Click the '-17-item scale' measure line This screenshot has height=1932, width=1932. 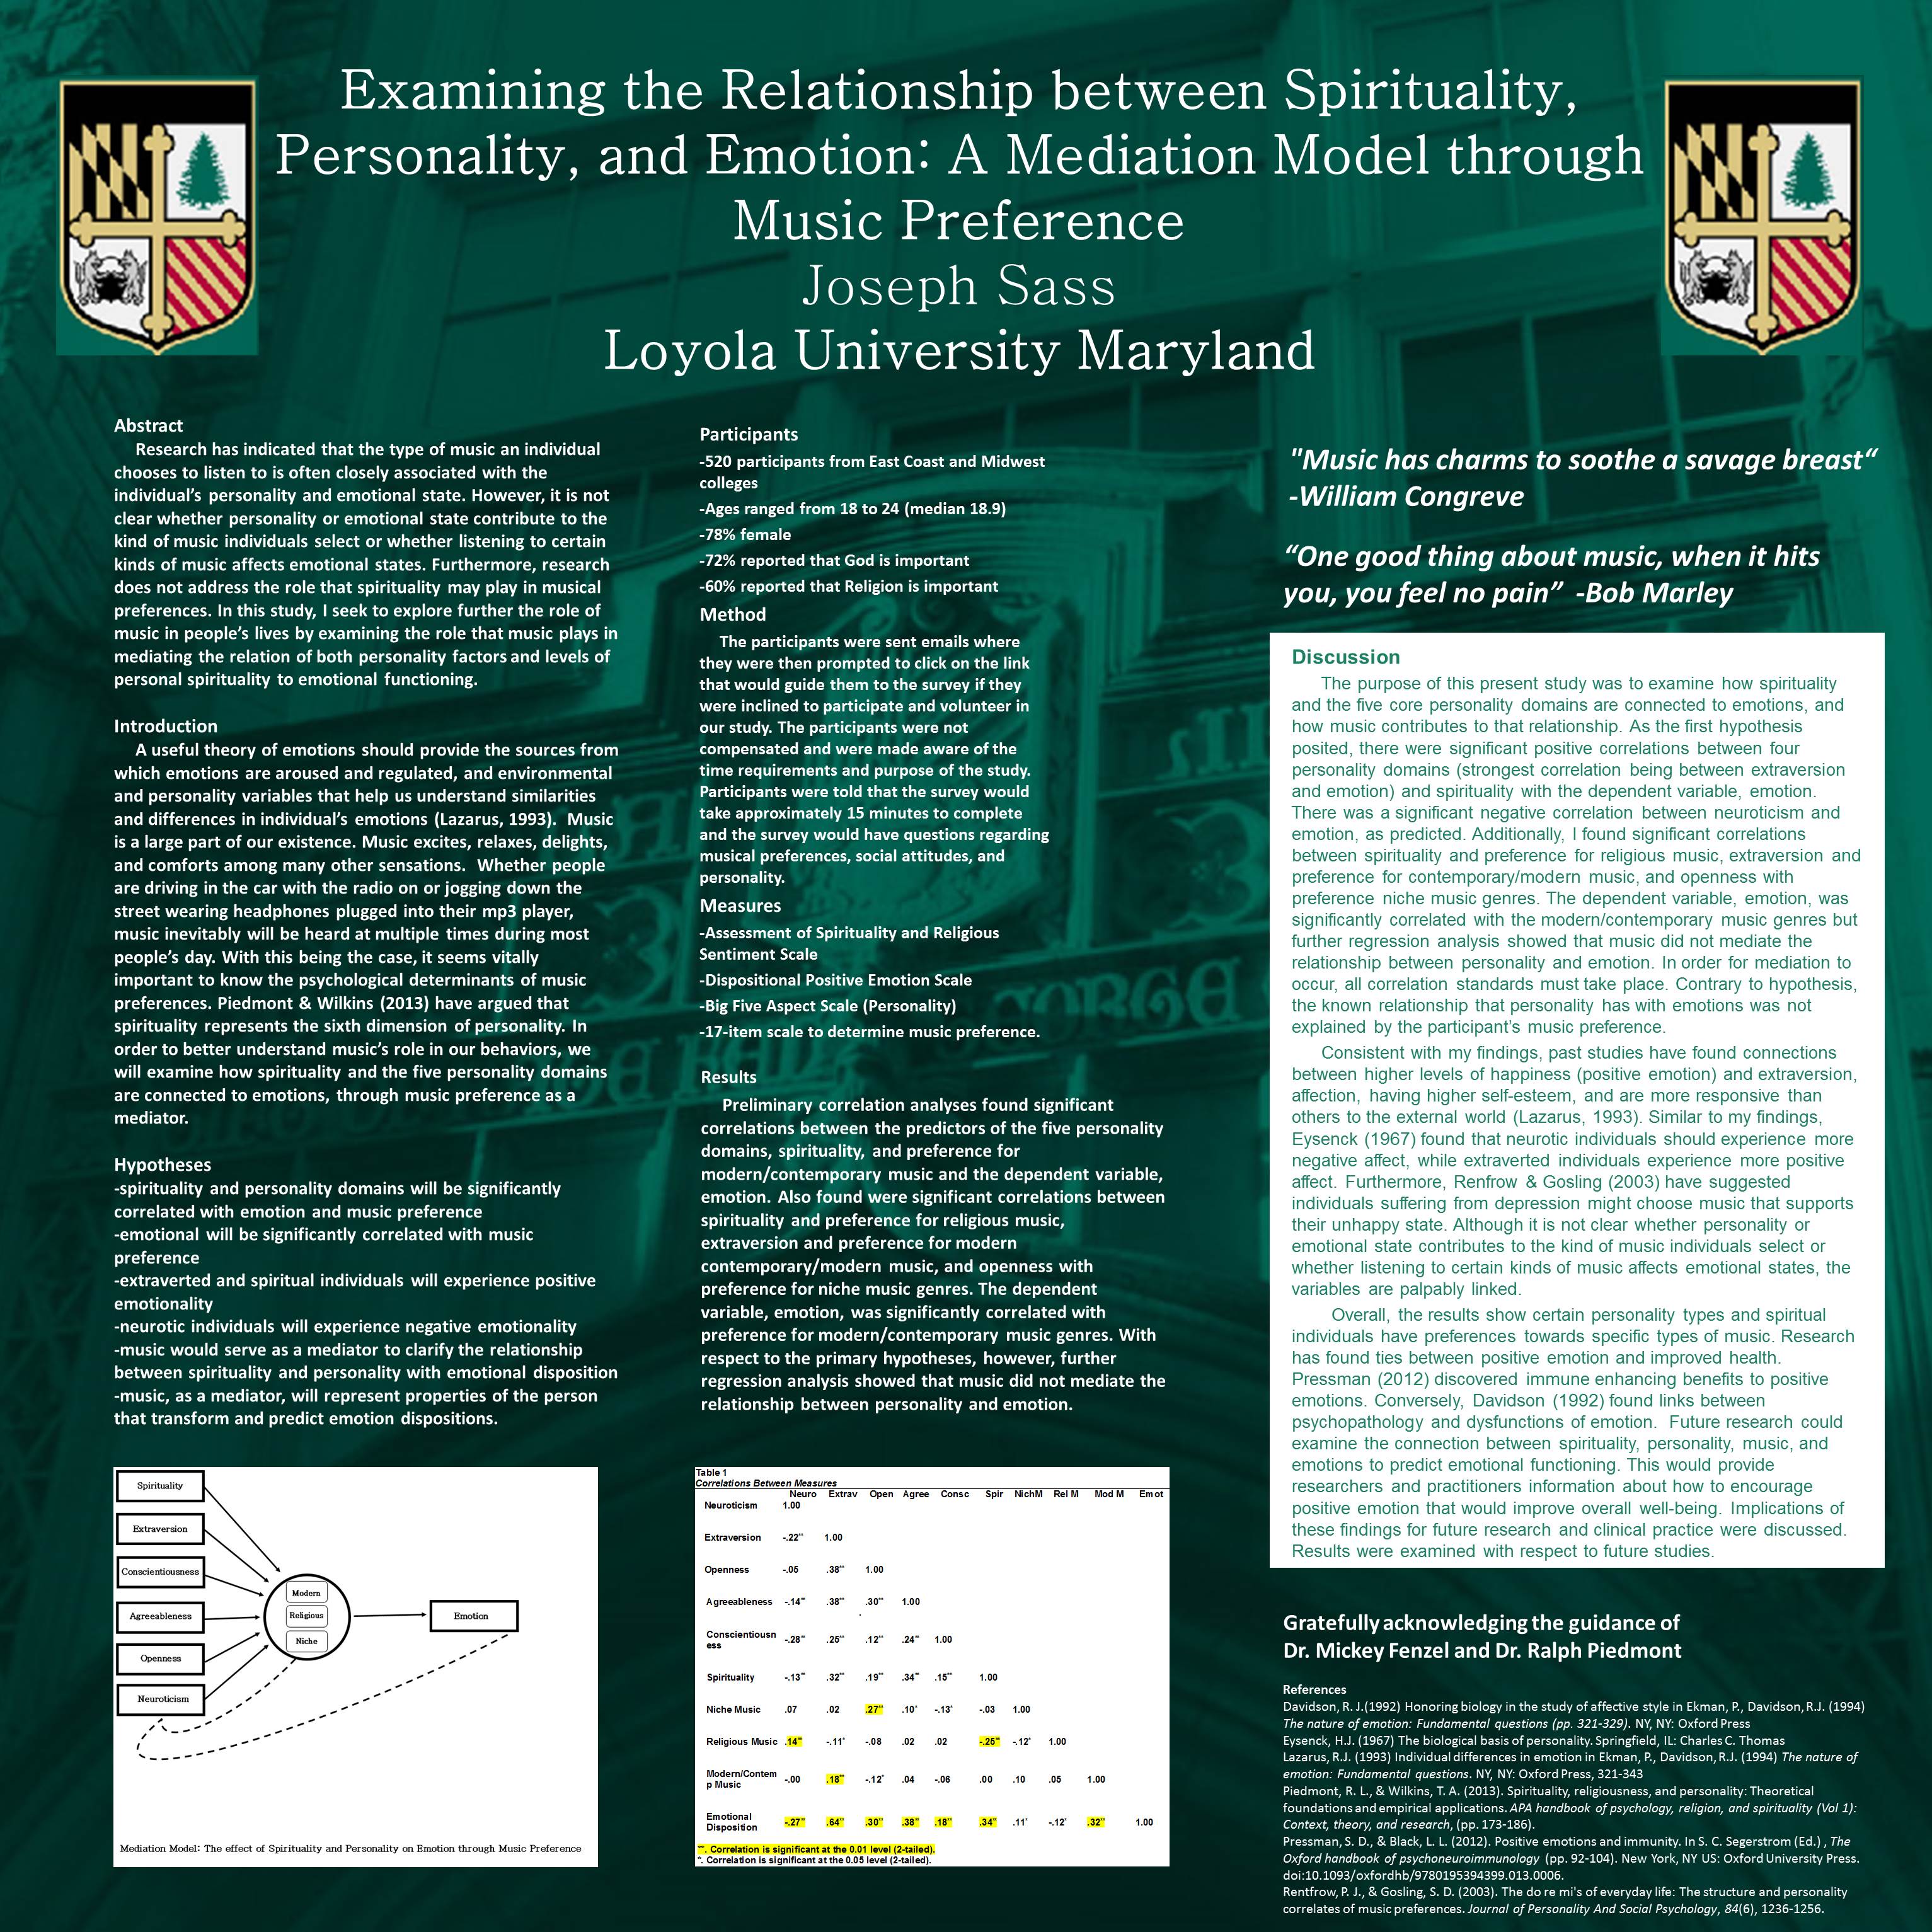[869, 1032]
